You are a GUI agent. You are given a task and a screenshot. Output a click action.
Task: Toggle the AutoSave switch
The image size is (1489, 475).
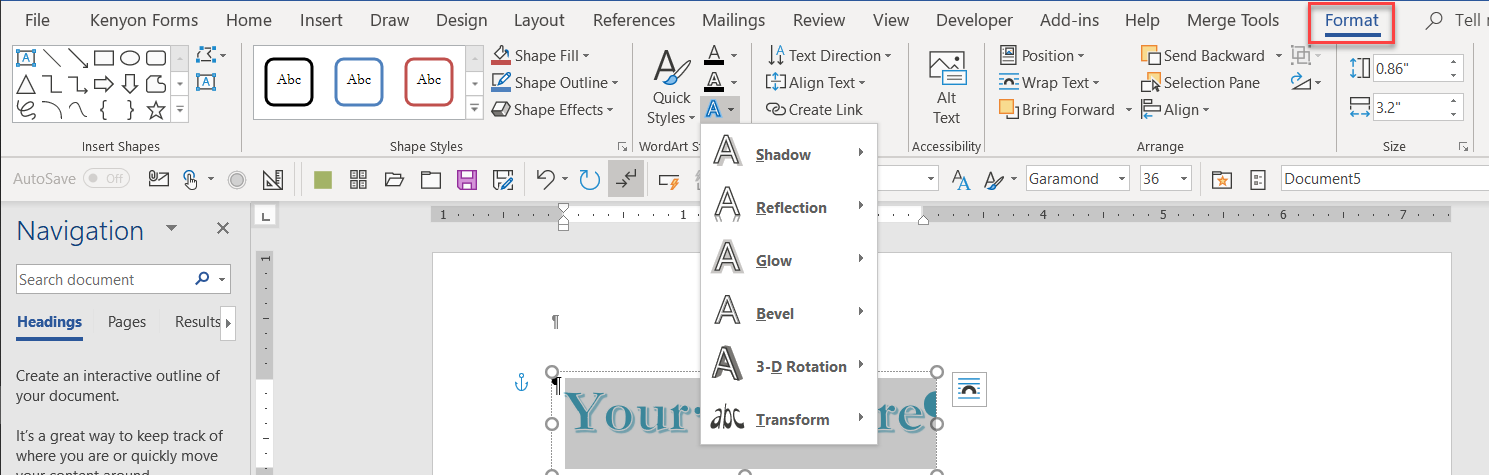(x=106, y=179)
